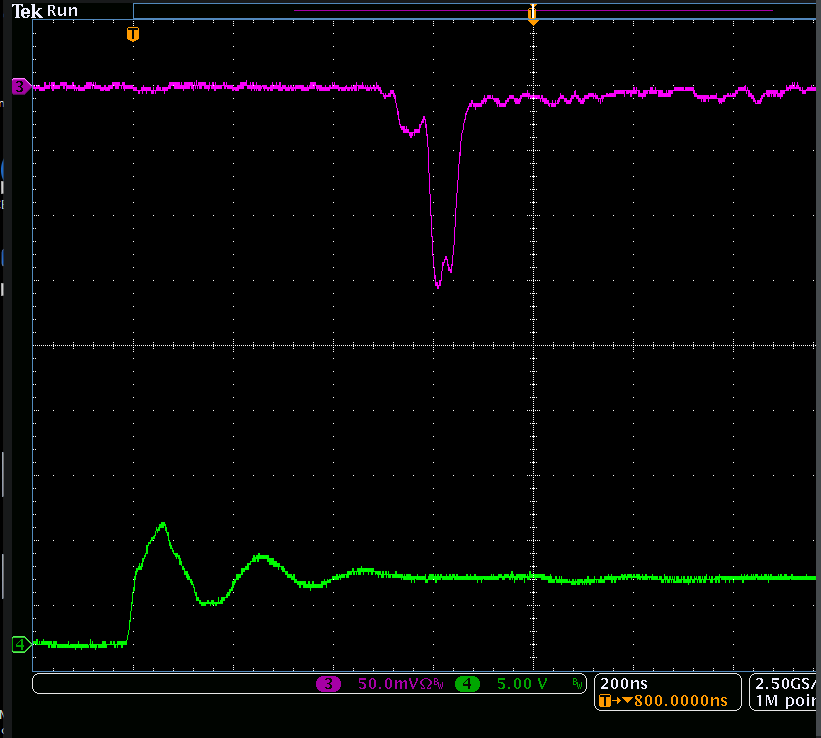Click the Run acquisition status label
Image resolution: width=821 pixels, height=738 pixels.
click(x=62, y=11)
